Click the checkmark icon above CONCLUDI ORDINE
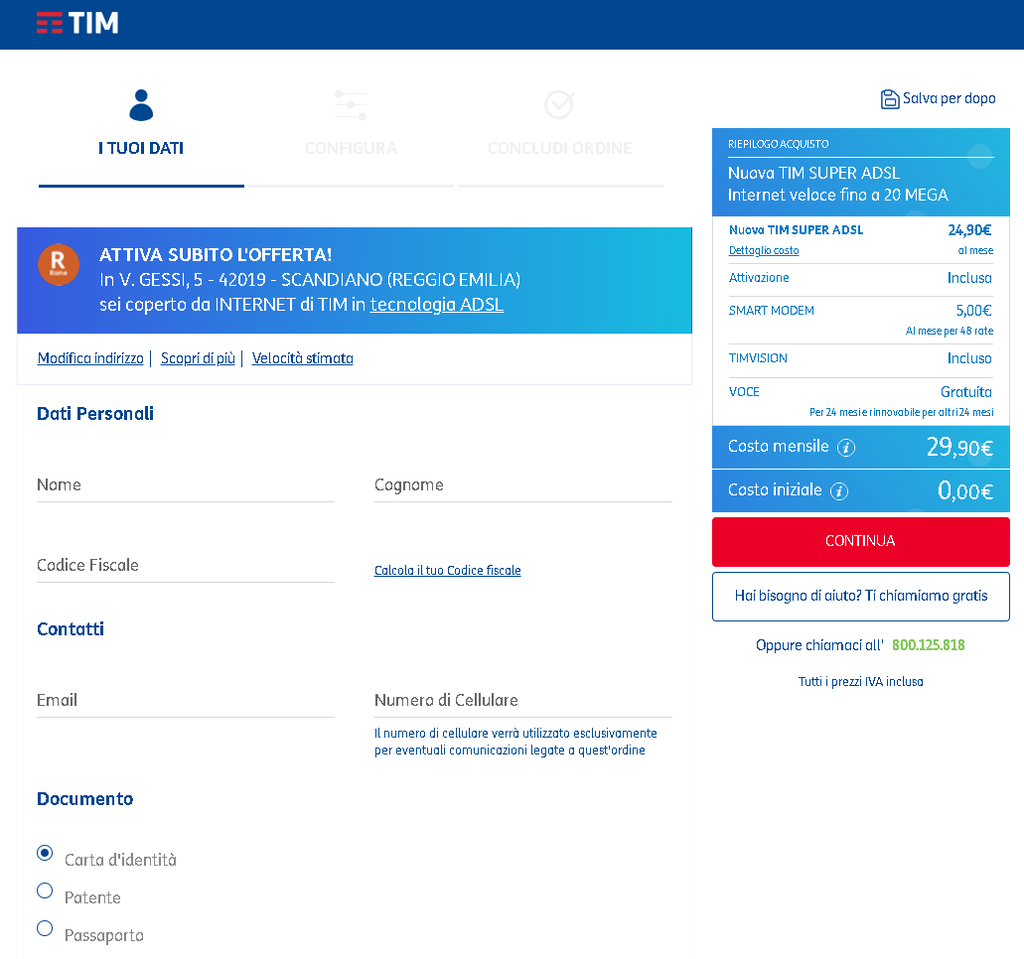The height and width of the screenshot is (959, 1024). (x=560, y=105)
